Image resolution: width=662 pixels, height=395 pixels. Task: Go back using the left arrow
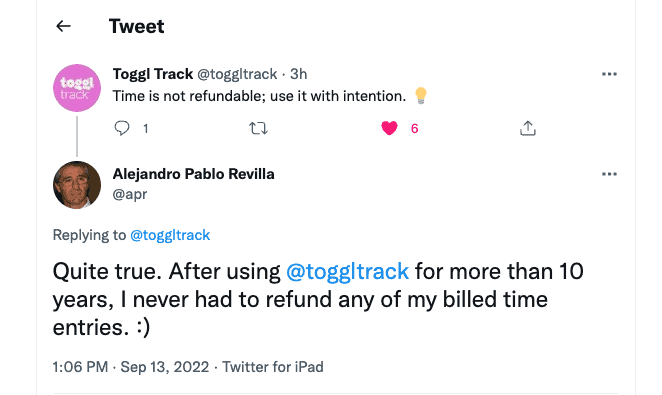coord(63,26)
